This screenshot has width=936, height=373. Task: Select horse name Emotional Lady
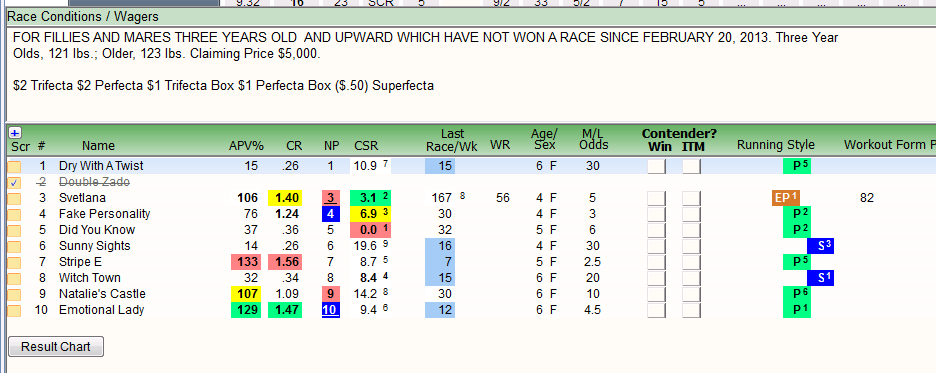click(x=101, y=310)
